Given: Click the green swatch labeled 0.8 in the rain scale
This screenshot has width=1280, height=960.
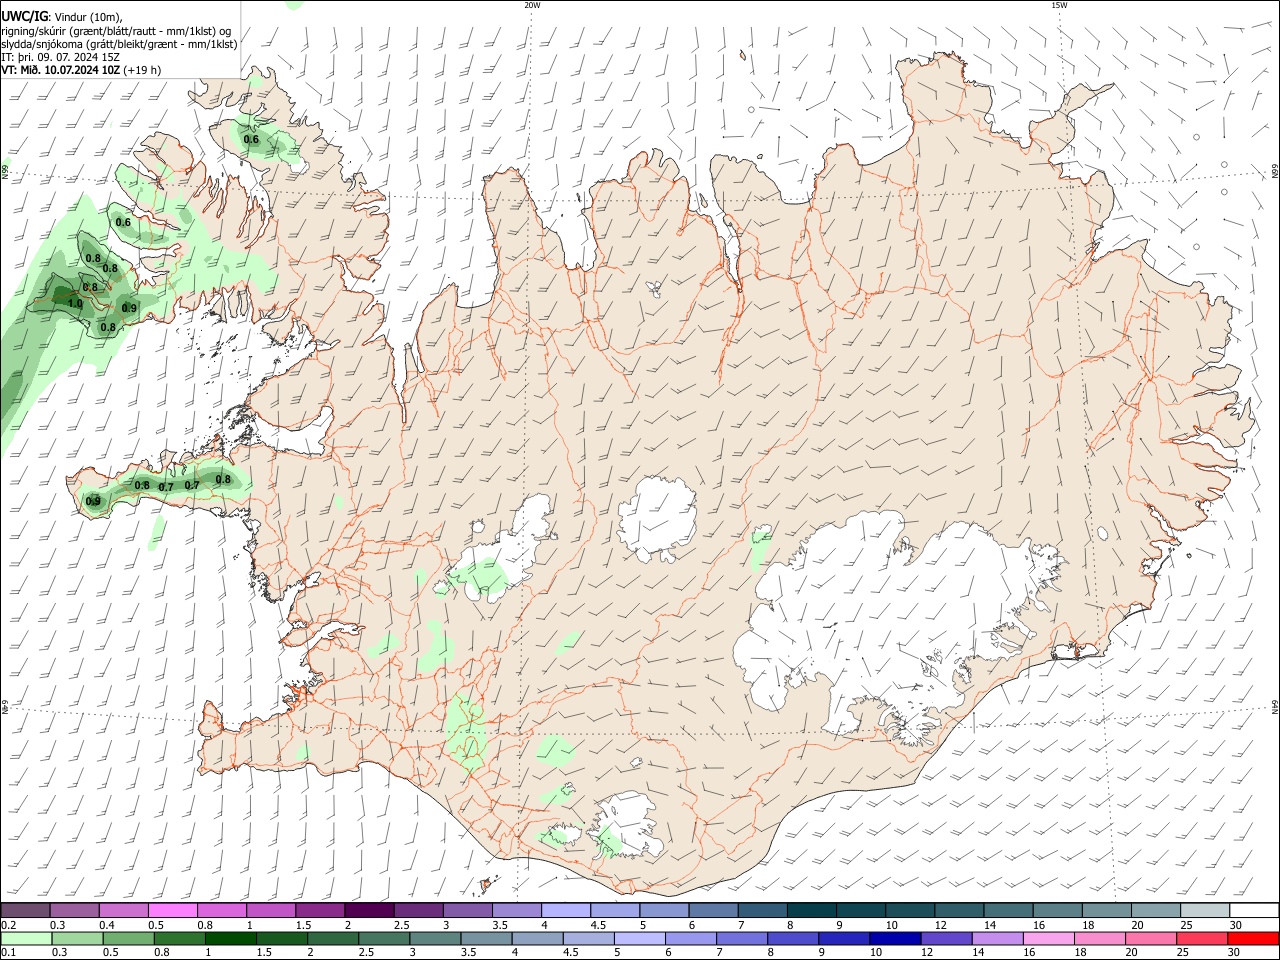Looking at the screenshot, I should pyautogui.click(x=179, y=938).
